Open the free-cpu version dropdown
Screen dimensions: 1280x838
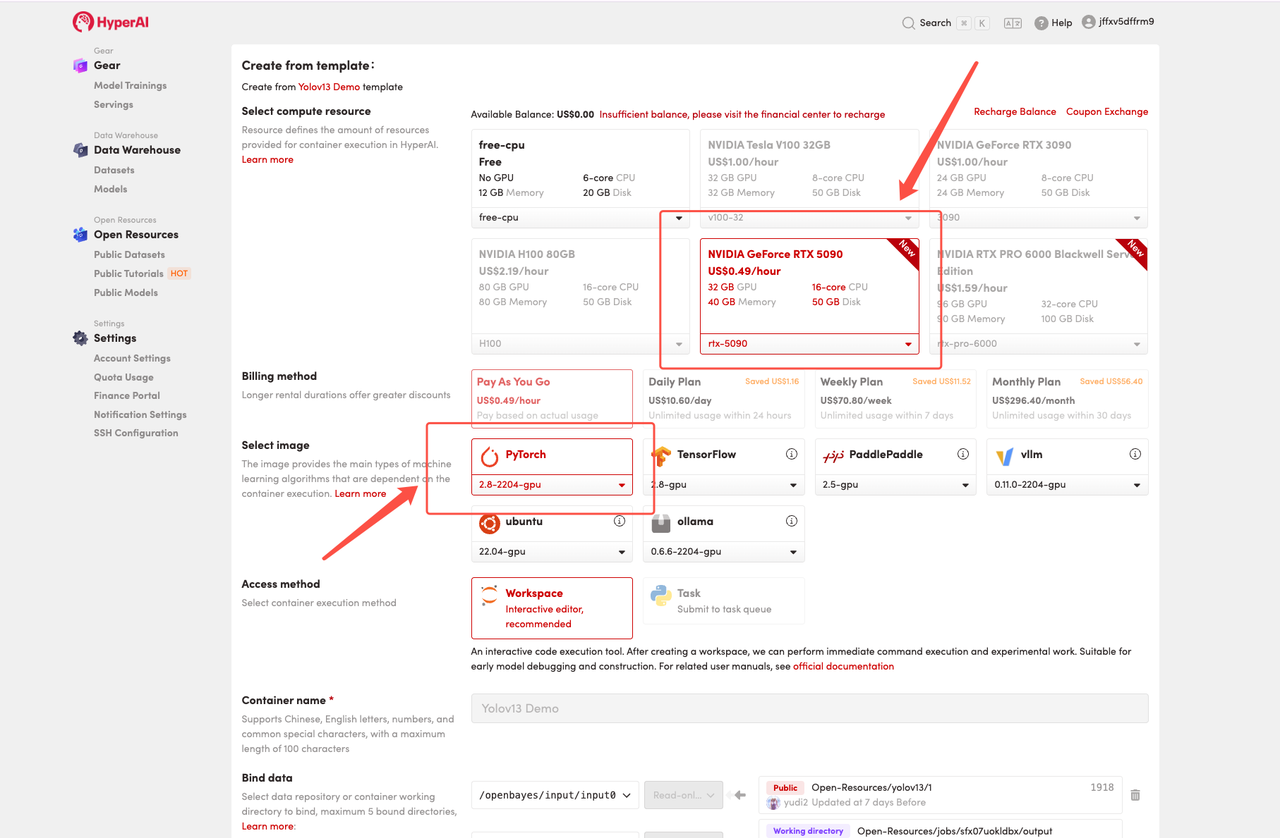[x=580, y=217]
